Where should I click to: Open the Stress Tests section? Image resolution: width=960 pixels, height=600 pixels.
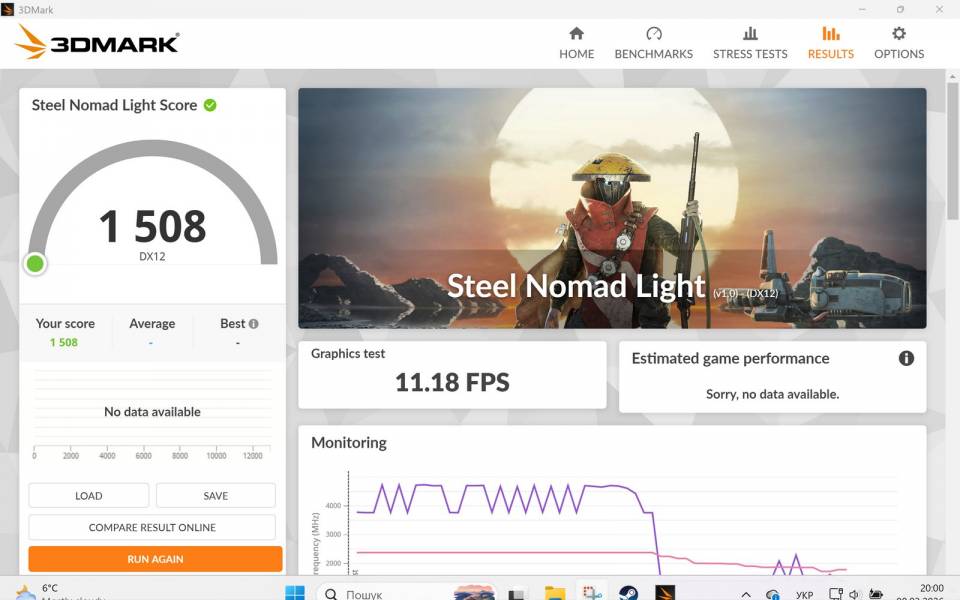tap(750, 43)
